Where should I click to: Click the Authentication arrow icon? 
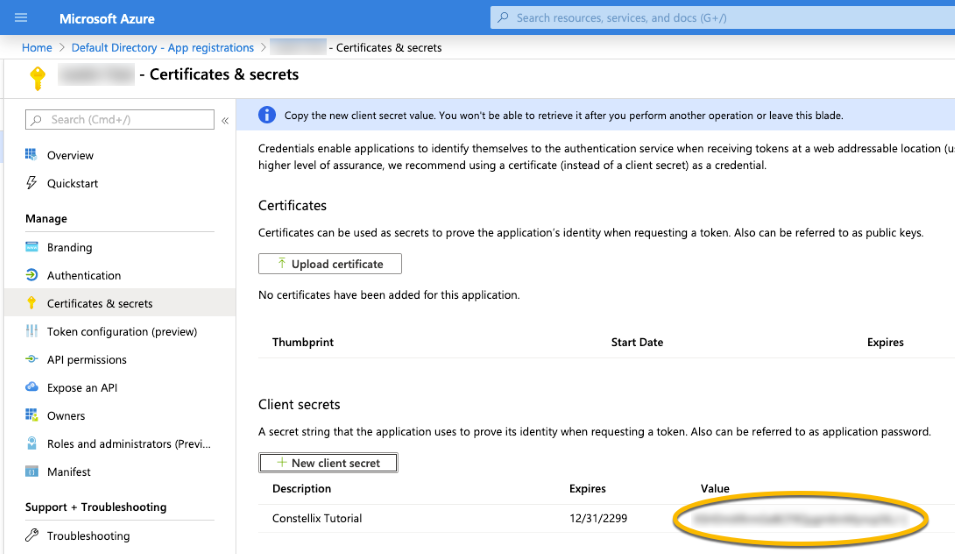pos(32,275)
